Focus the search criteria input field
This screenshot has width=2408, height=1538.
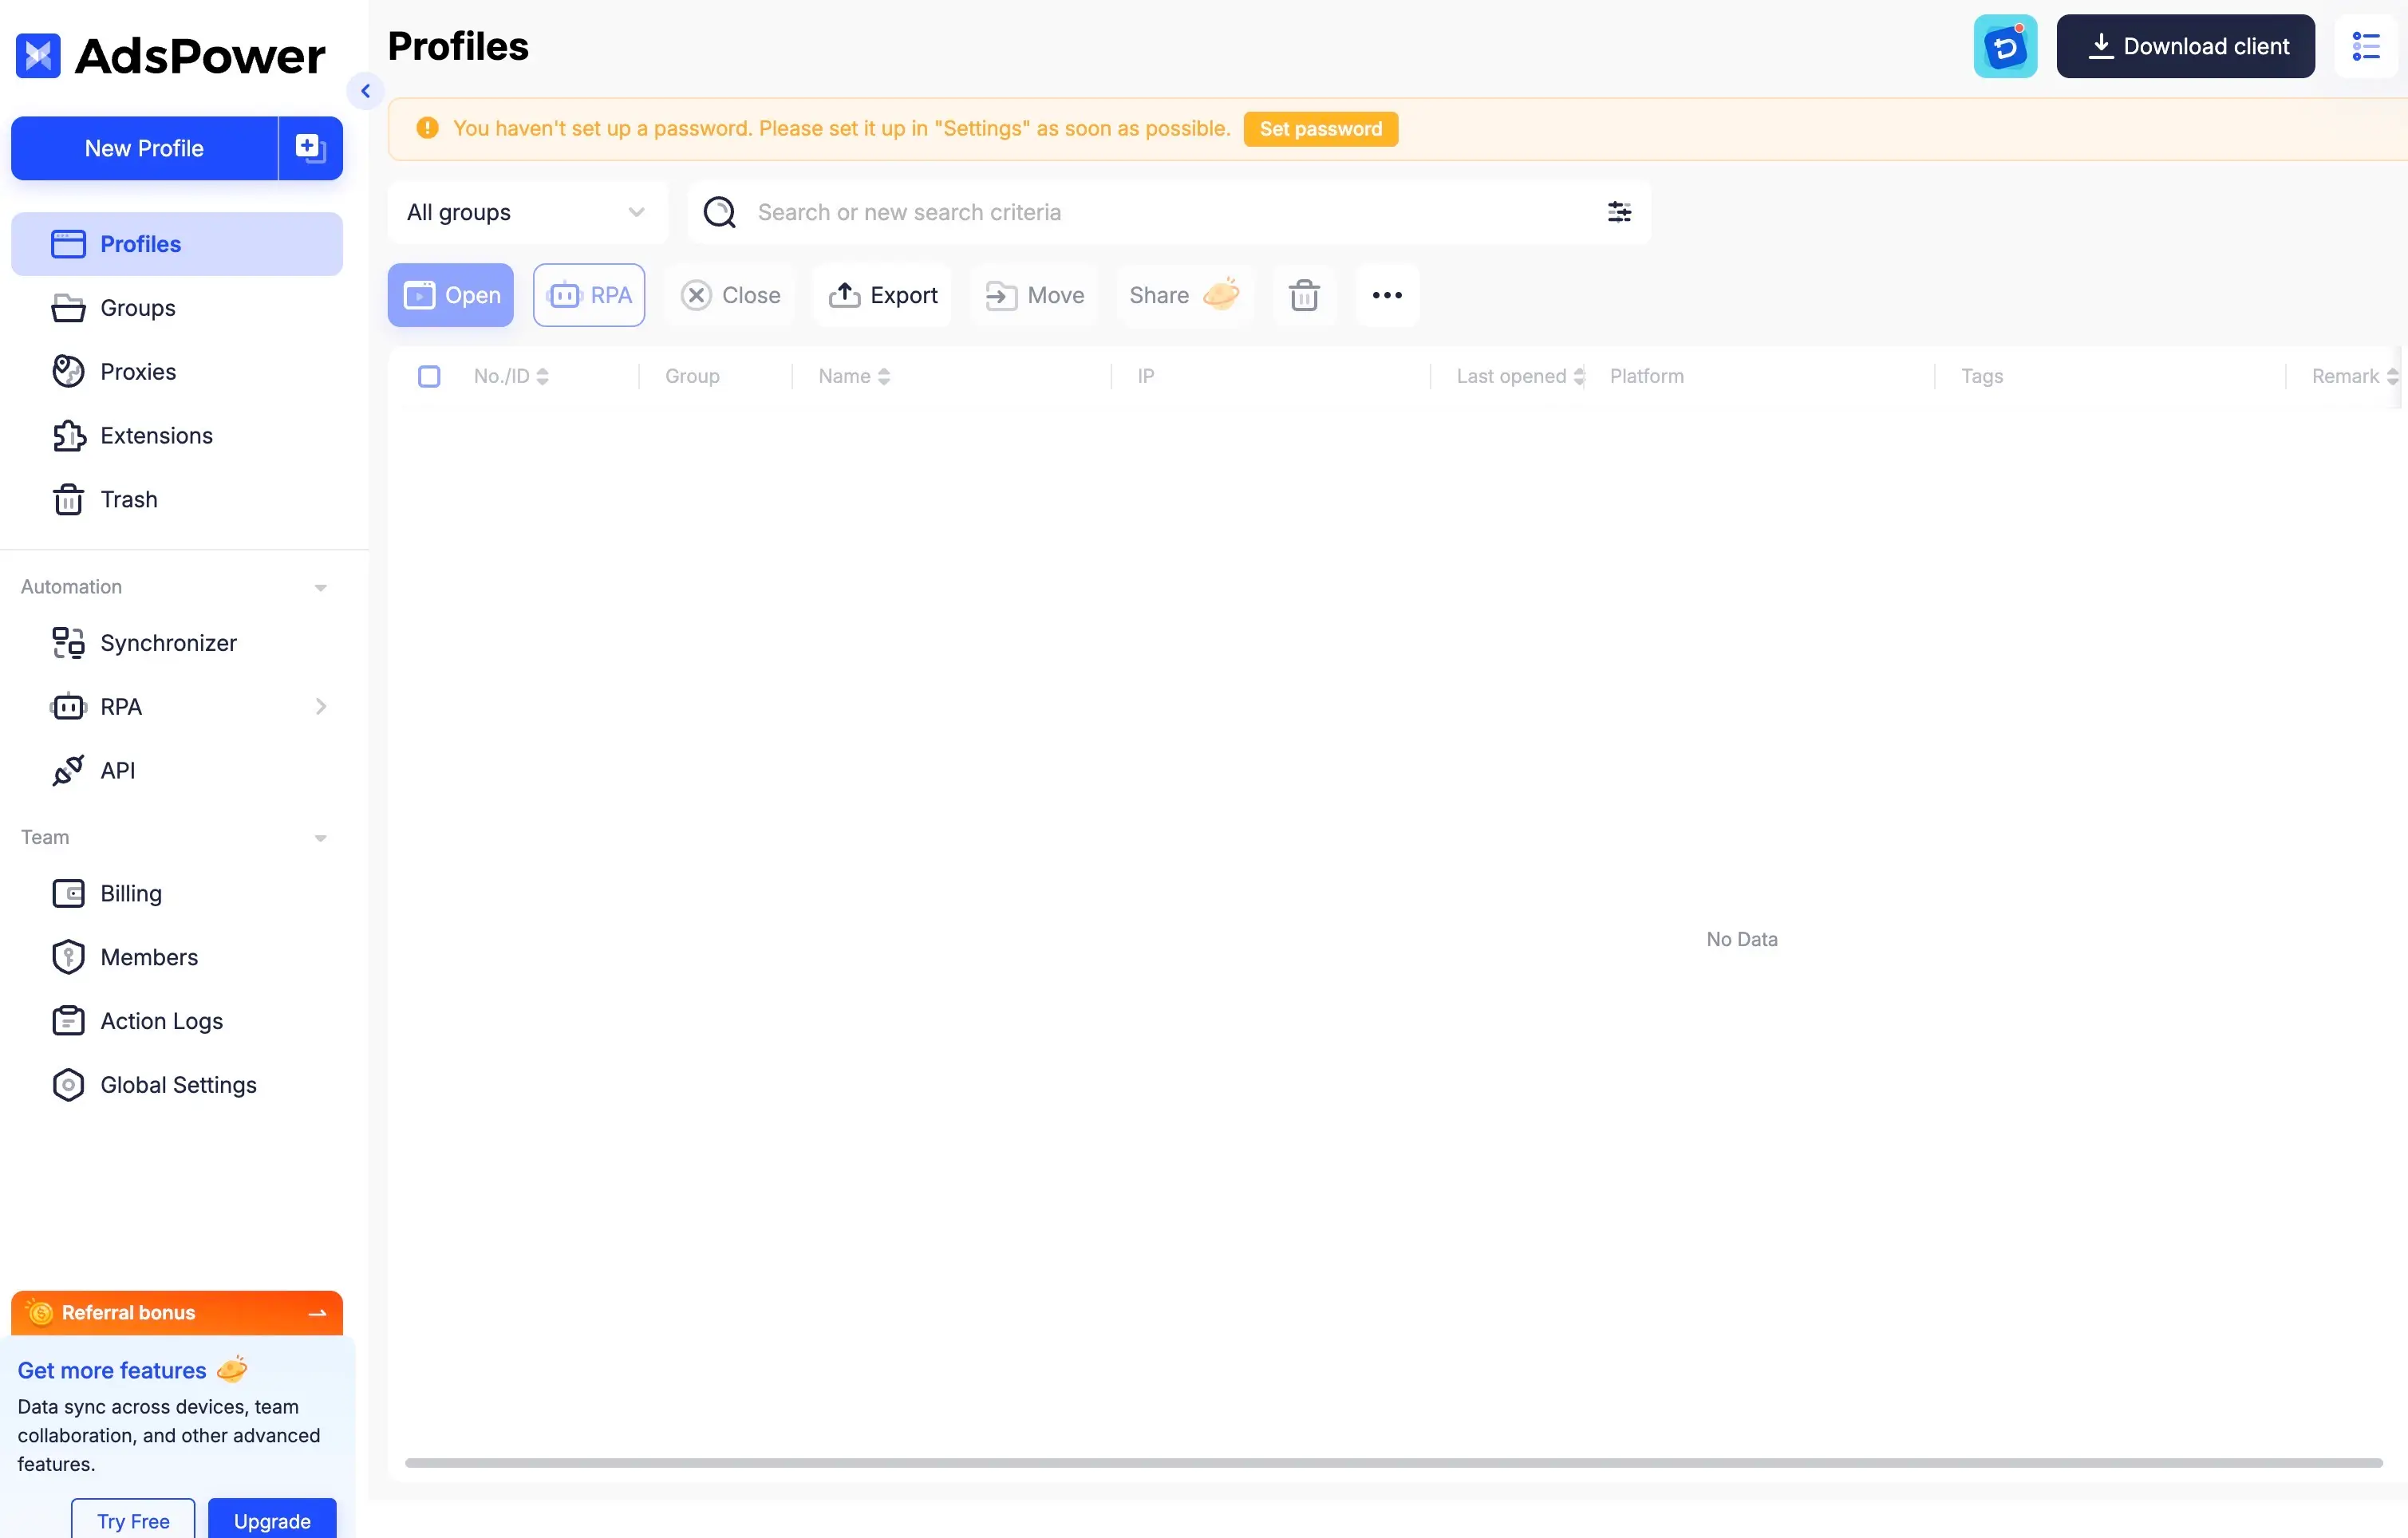click(1170, 212)
